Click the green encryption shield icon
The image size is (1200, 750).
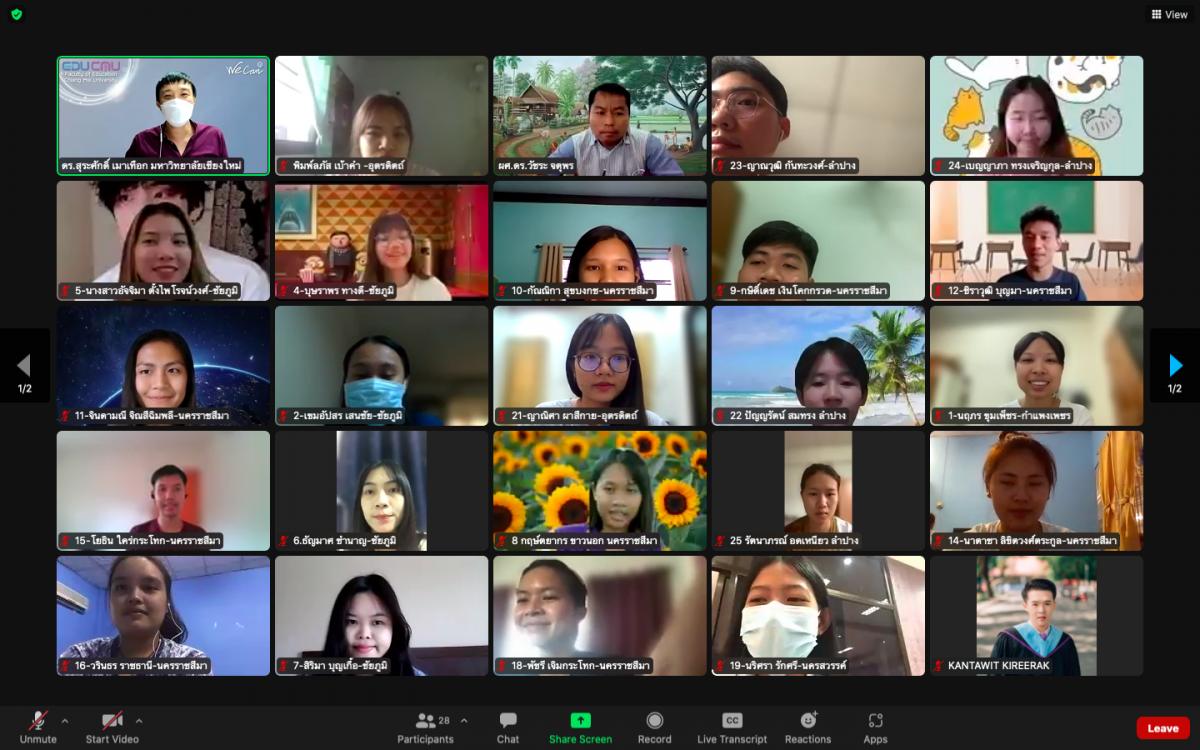16,14
